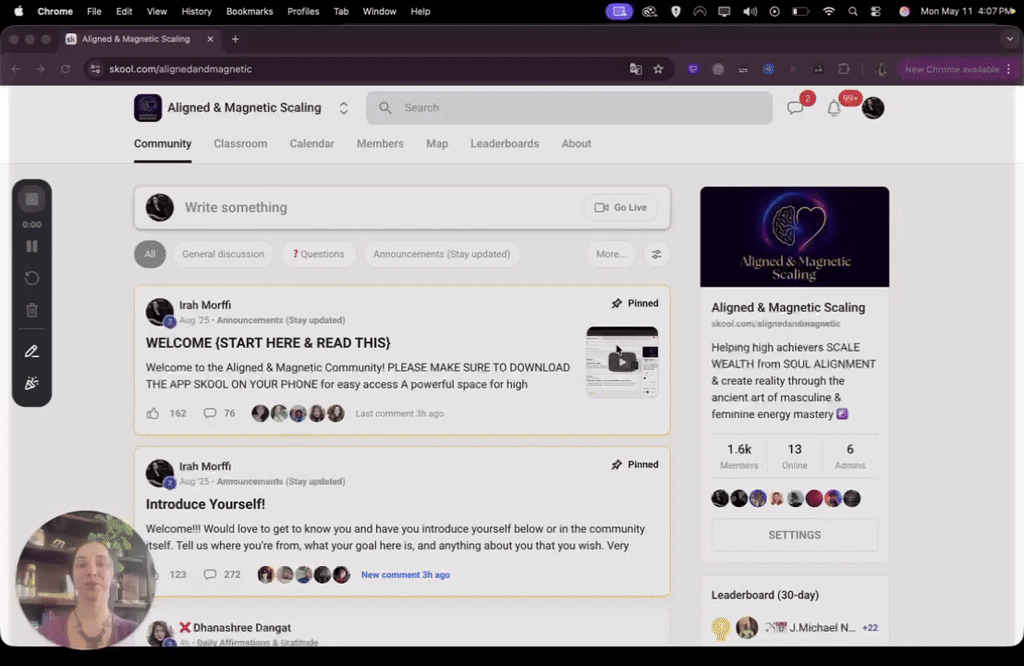Image resolution: width=1024 pixels, height=666 pixels.
Task: Open the Chrome History menu
Action: pos(197,11)
